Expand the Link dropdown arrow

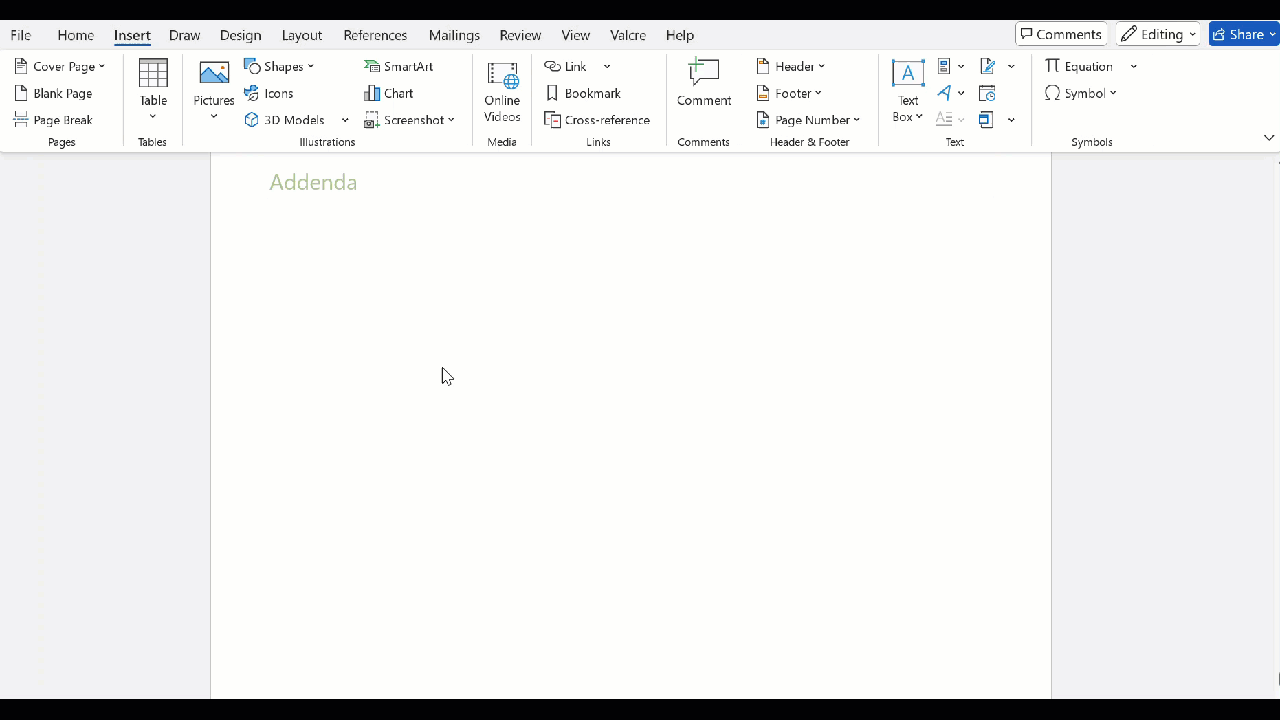607,66
